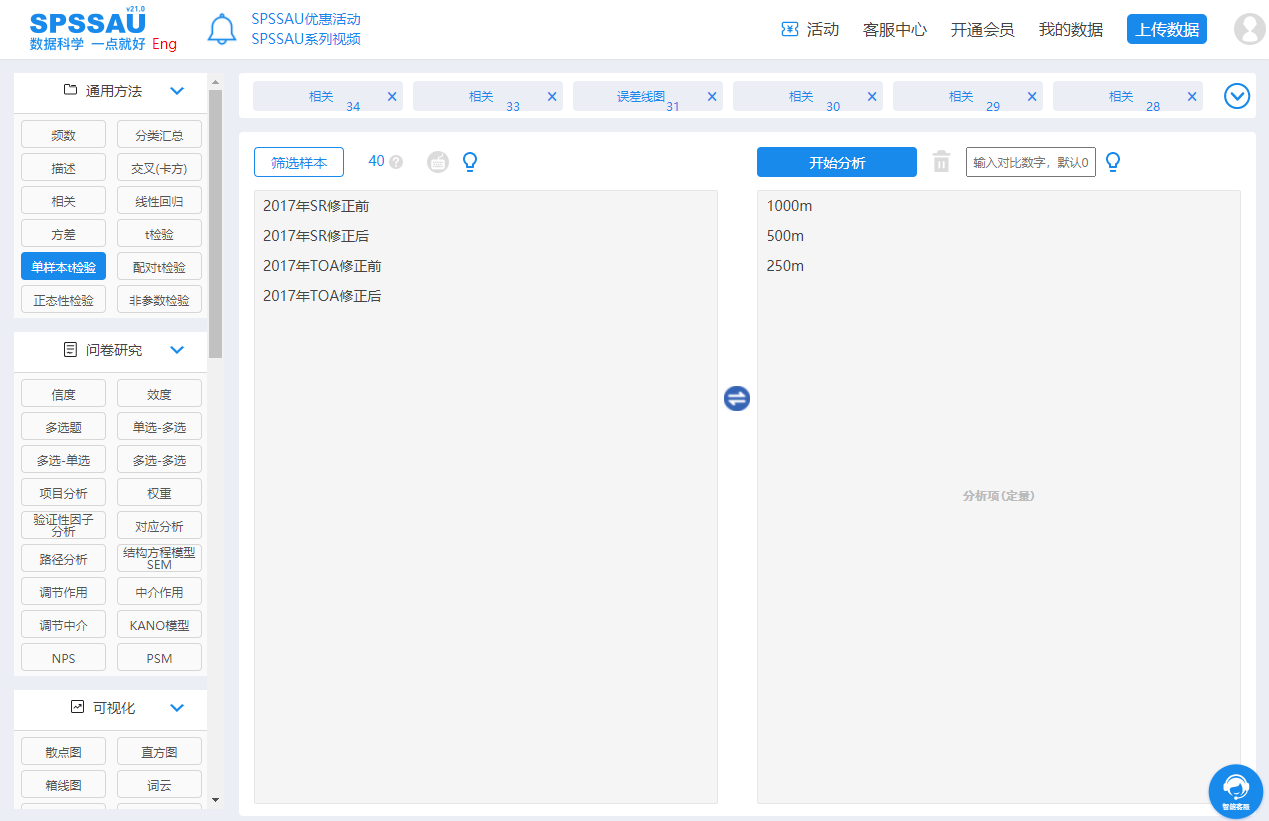Open the smart customer service floating icon
Screen dimensions: 1269x821
point(1235,791)
